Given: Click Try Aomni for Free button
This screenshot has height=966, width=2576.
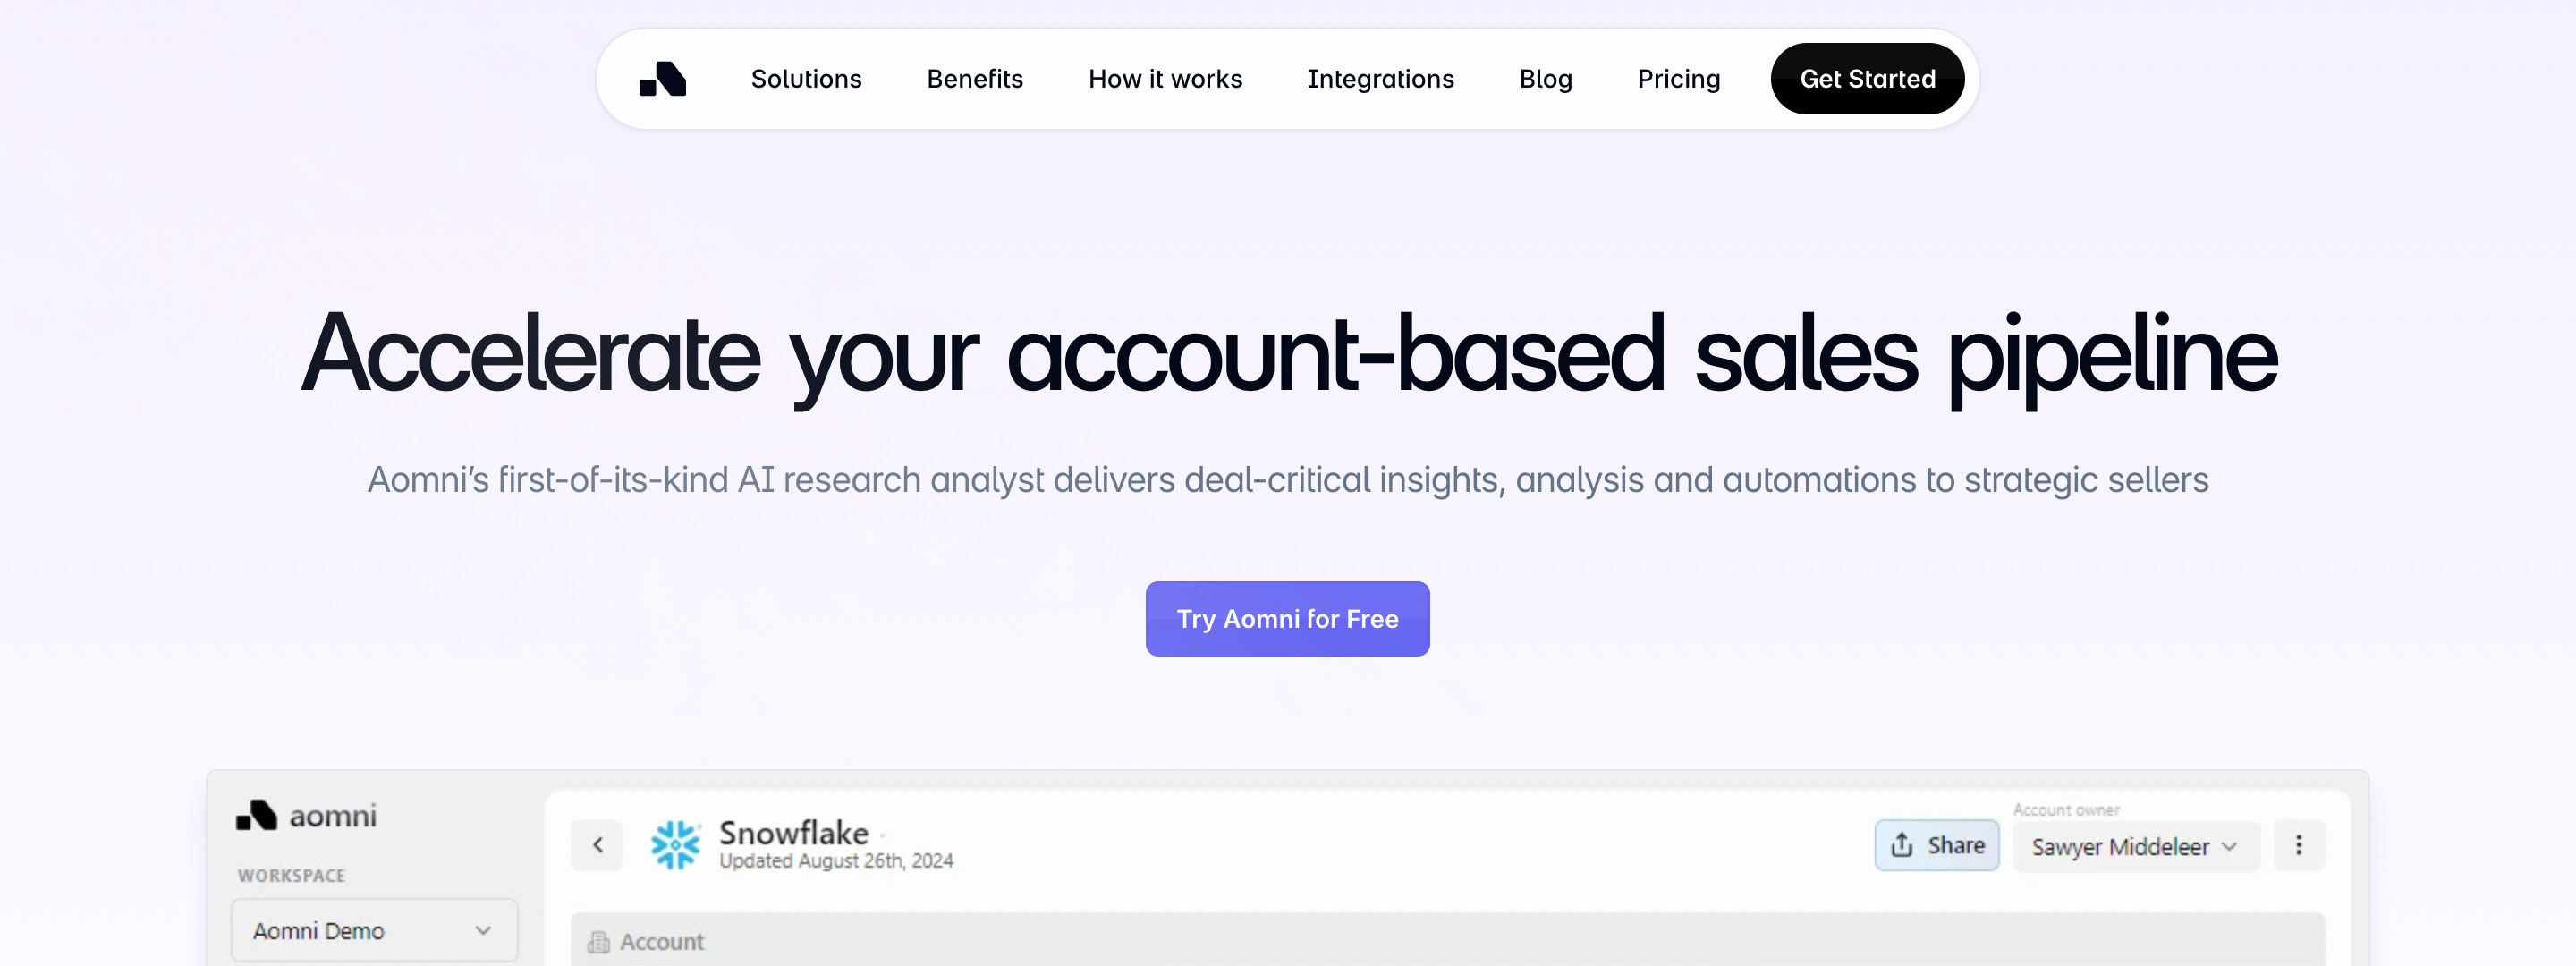Looking at the screenshot, I should tap(1287, 619).
